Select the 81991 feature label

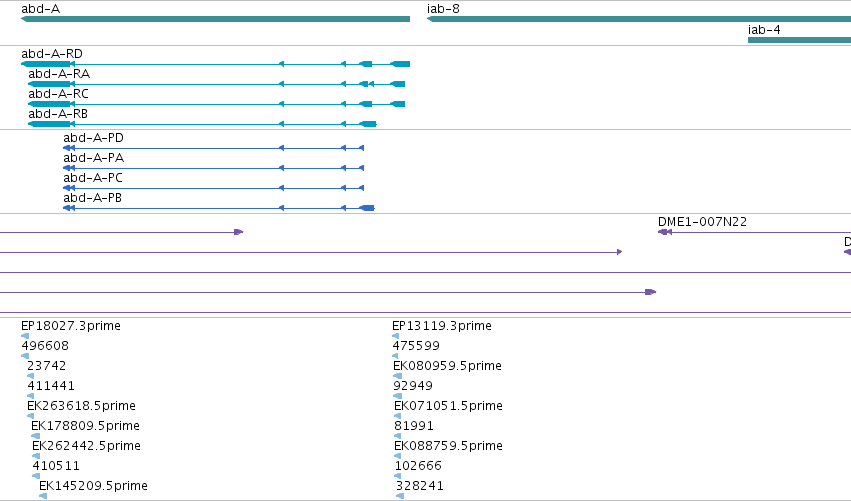pos(414,426)
